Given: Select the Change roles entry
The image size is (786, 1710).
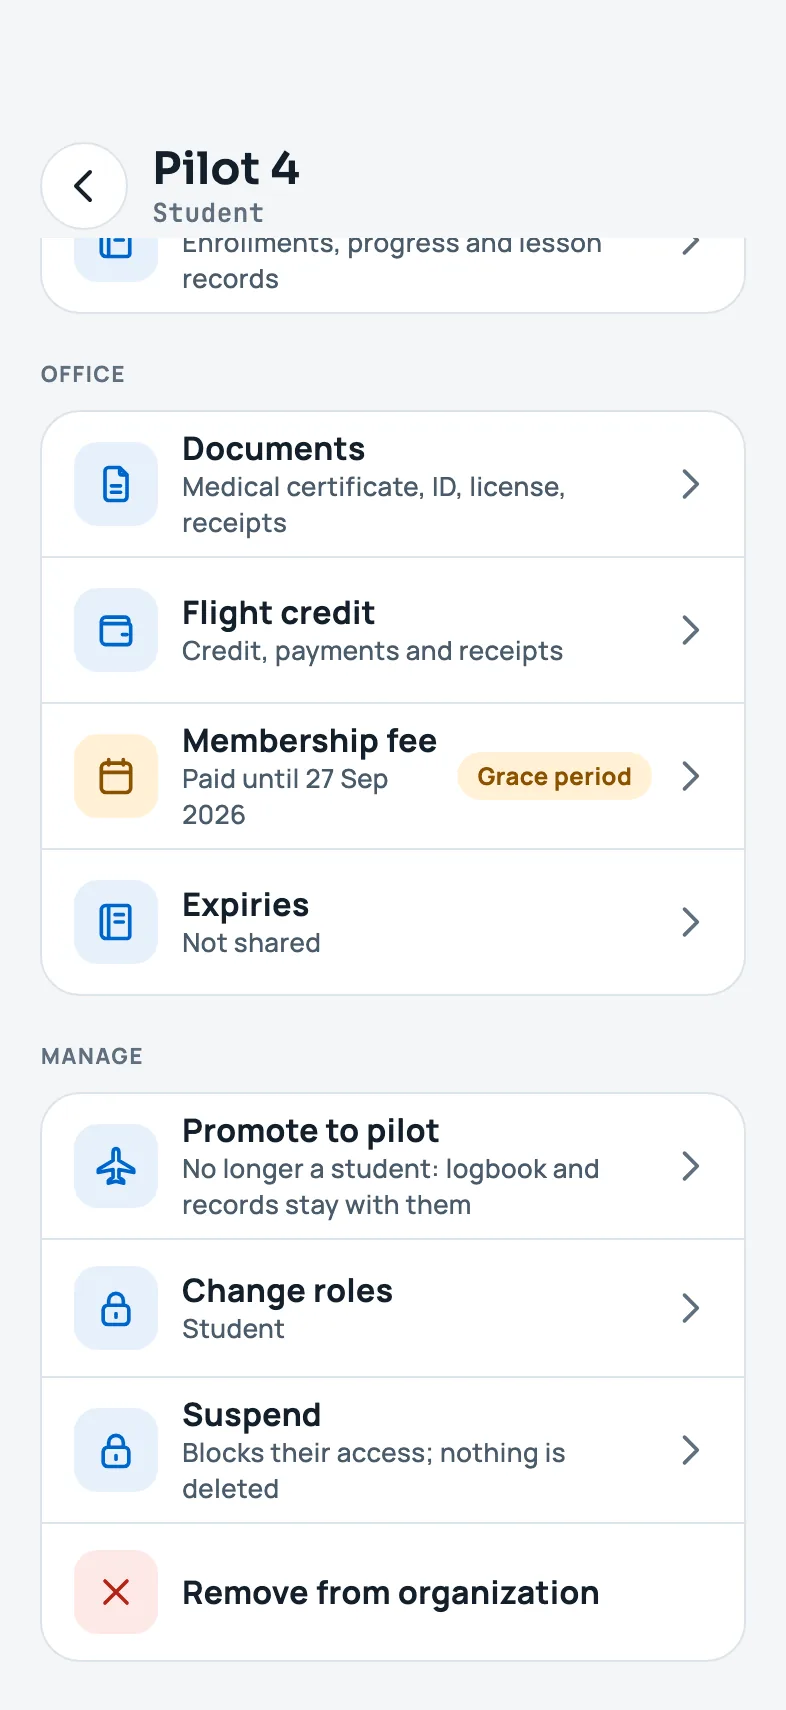Looking at the screenshot, I should [x=393, y=1308].
